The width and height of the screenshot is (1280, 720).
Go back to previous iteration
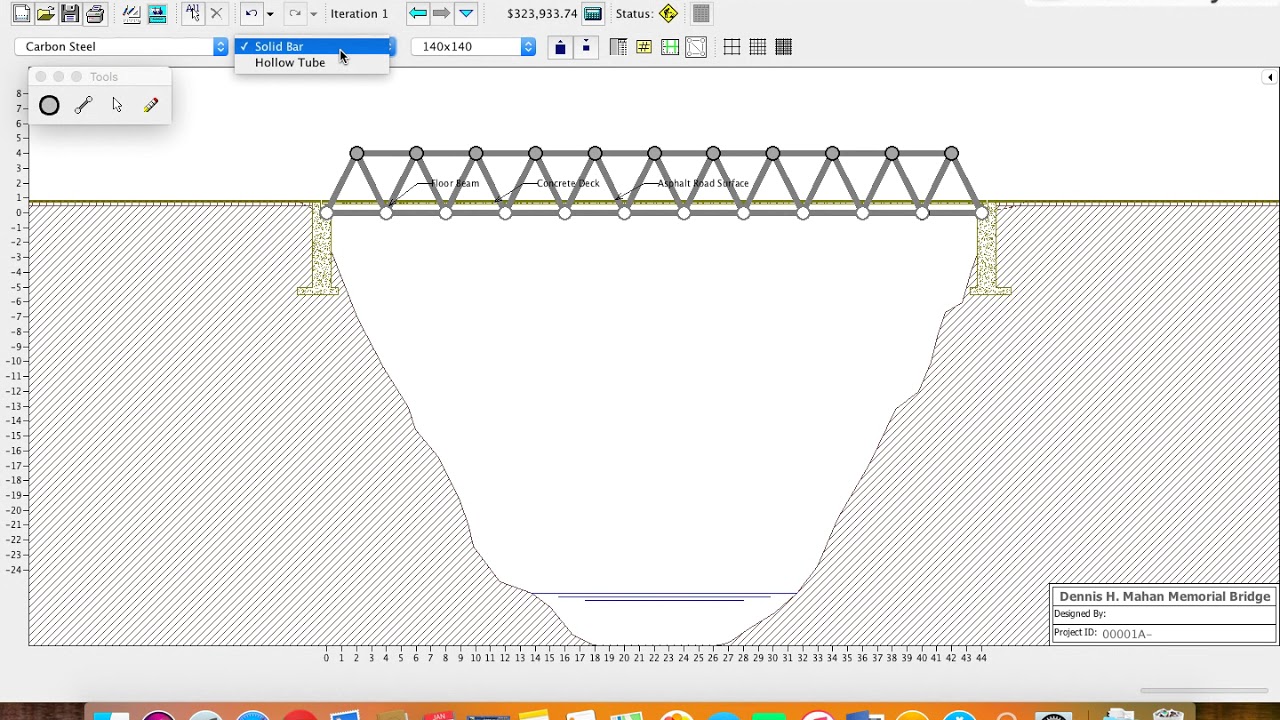point(418,14)
